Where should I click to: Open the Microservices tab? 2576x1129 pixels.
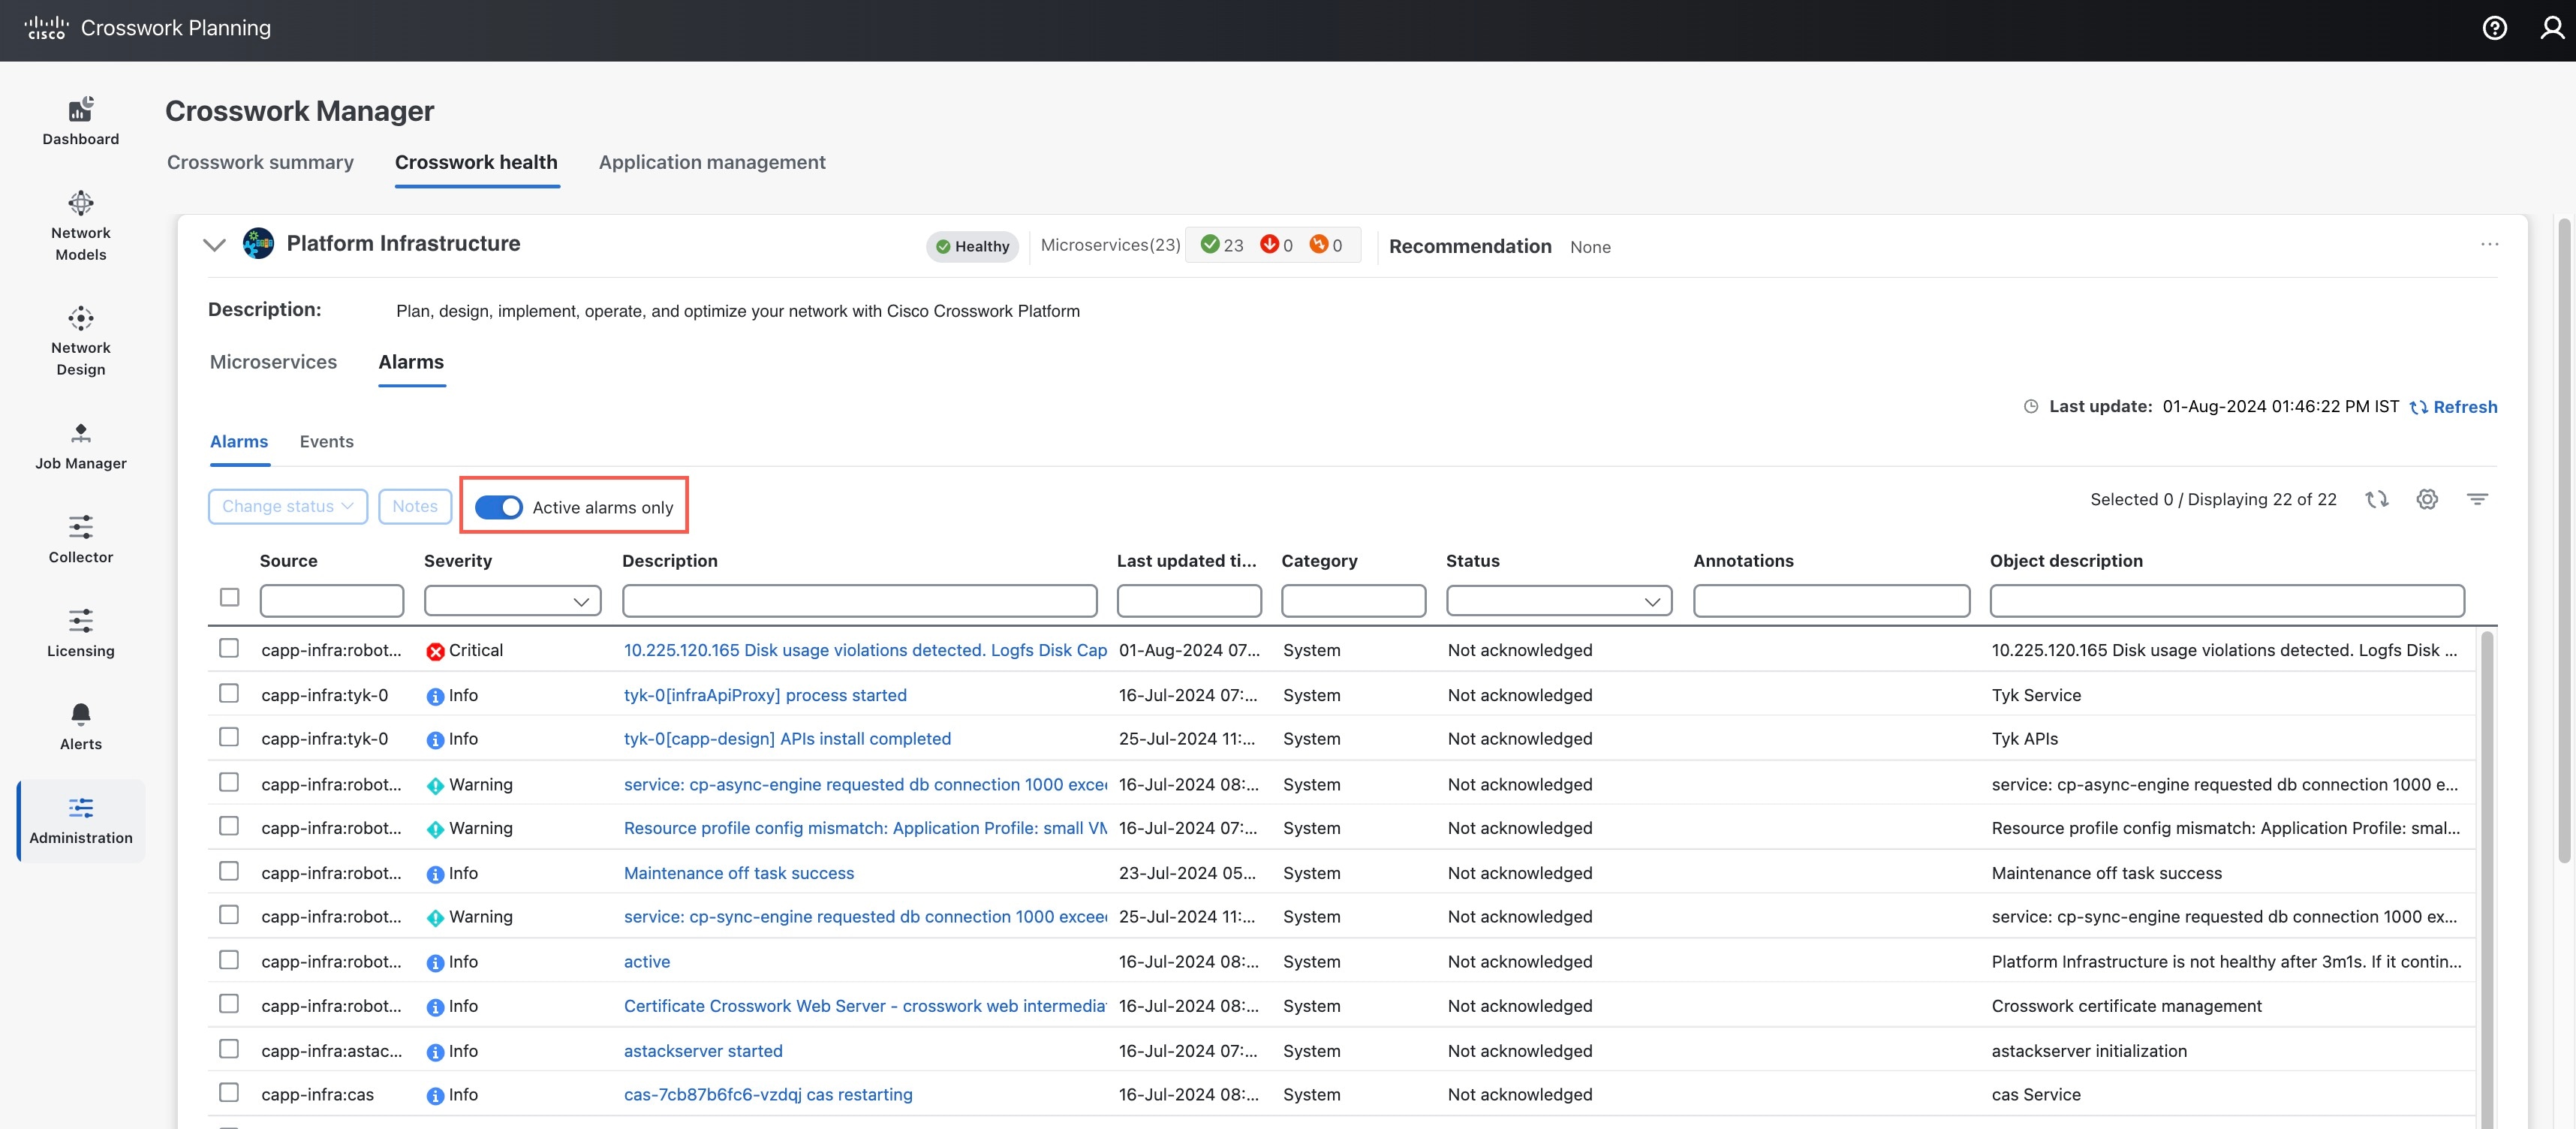(x=273, y=362)
